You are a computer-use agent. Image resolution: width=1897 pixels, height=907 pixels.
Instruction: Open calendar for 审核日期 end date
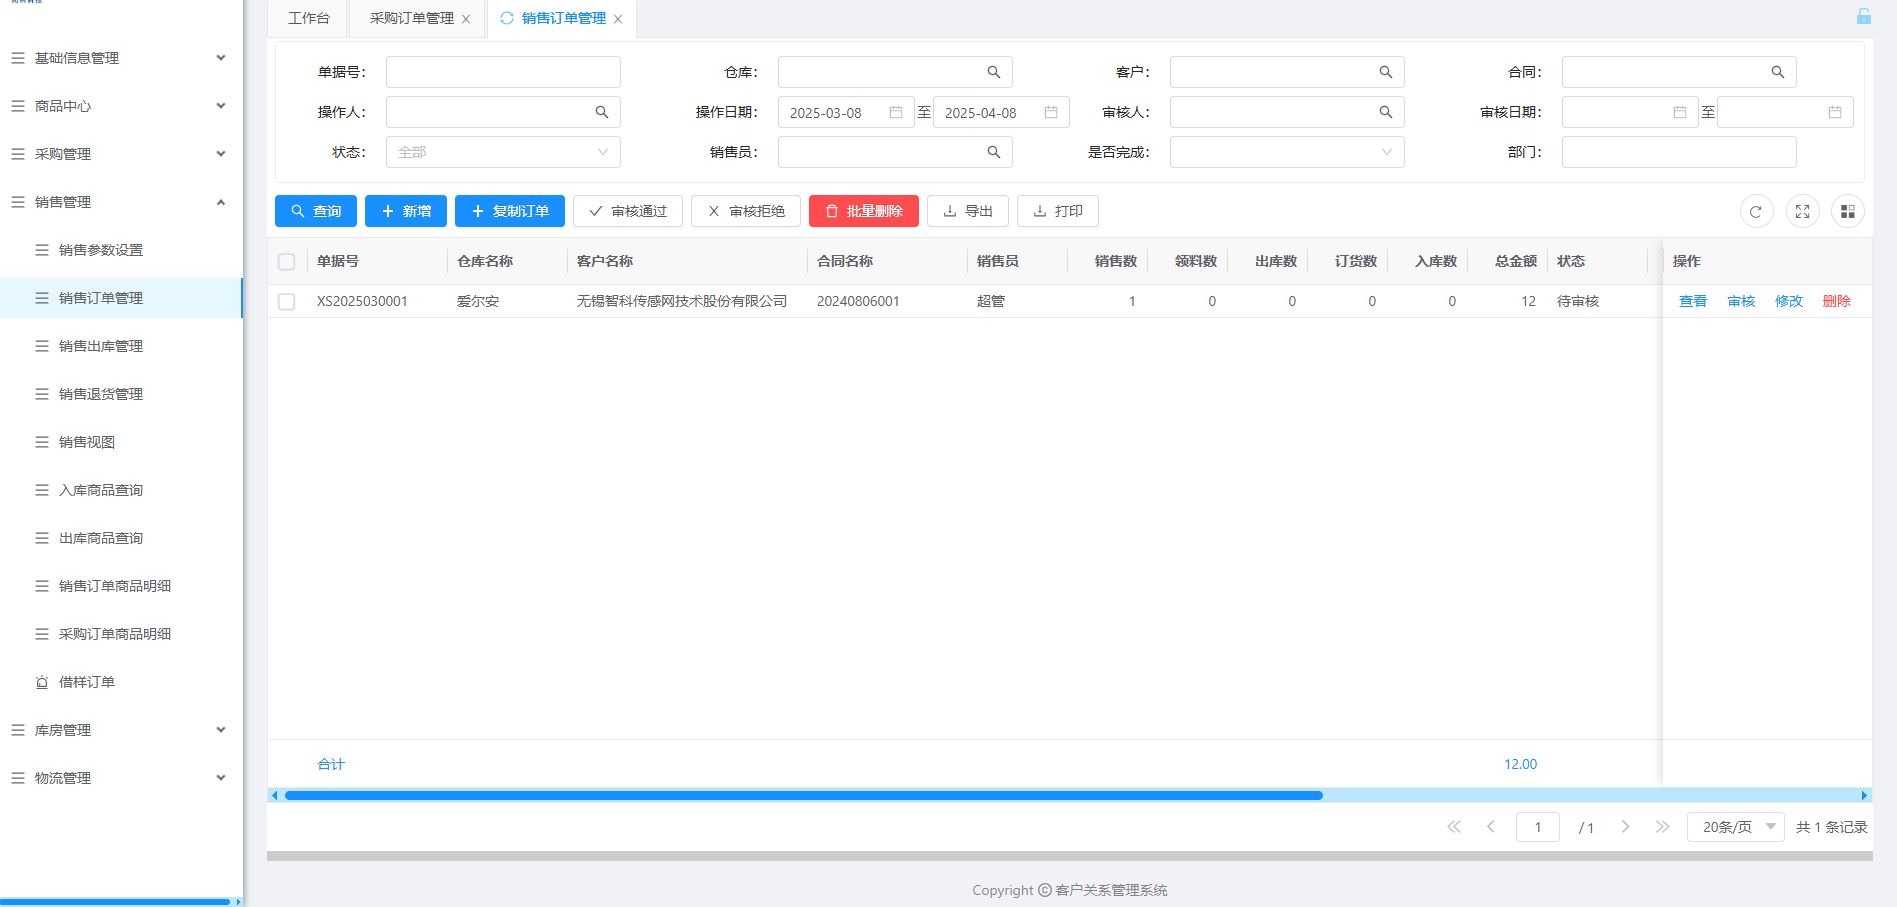click(x=1835, y=112)
